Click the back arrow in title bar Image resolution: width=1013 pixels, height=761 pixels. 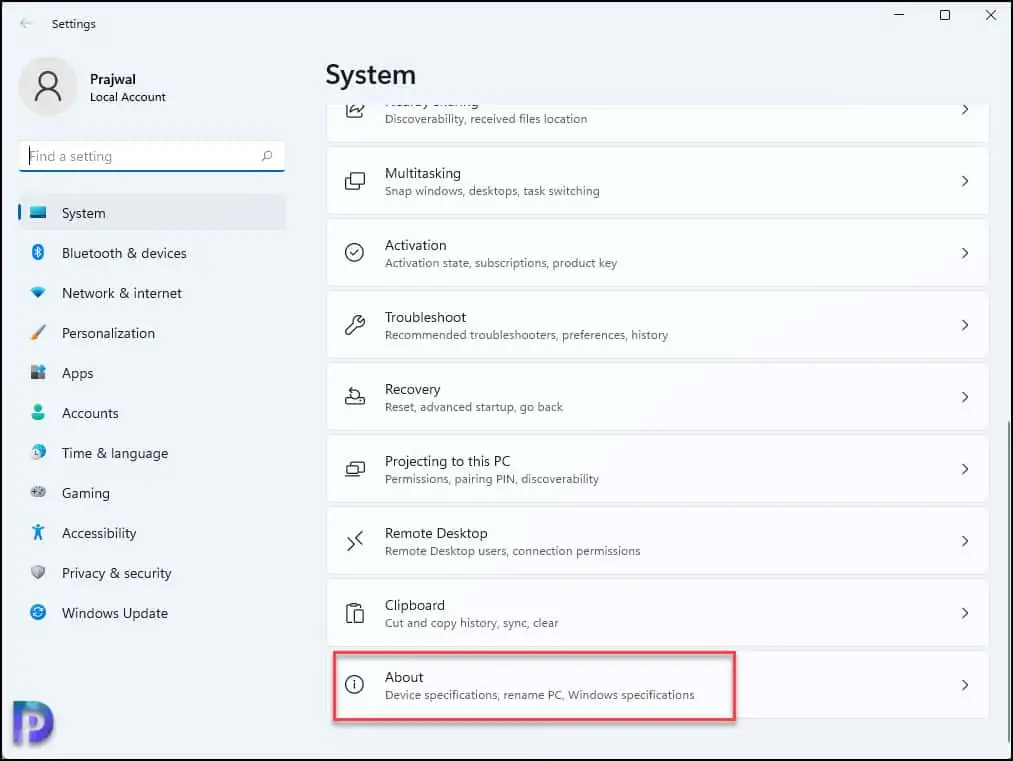(26, 23)
